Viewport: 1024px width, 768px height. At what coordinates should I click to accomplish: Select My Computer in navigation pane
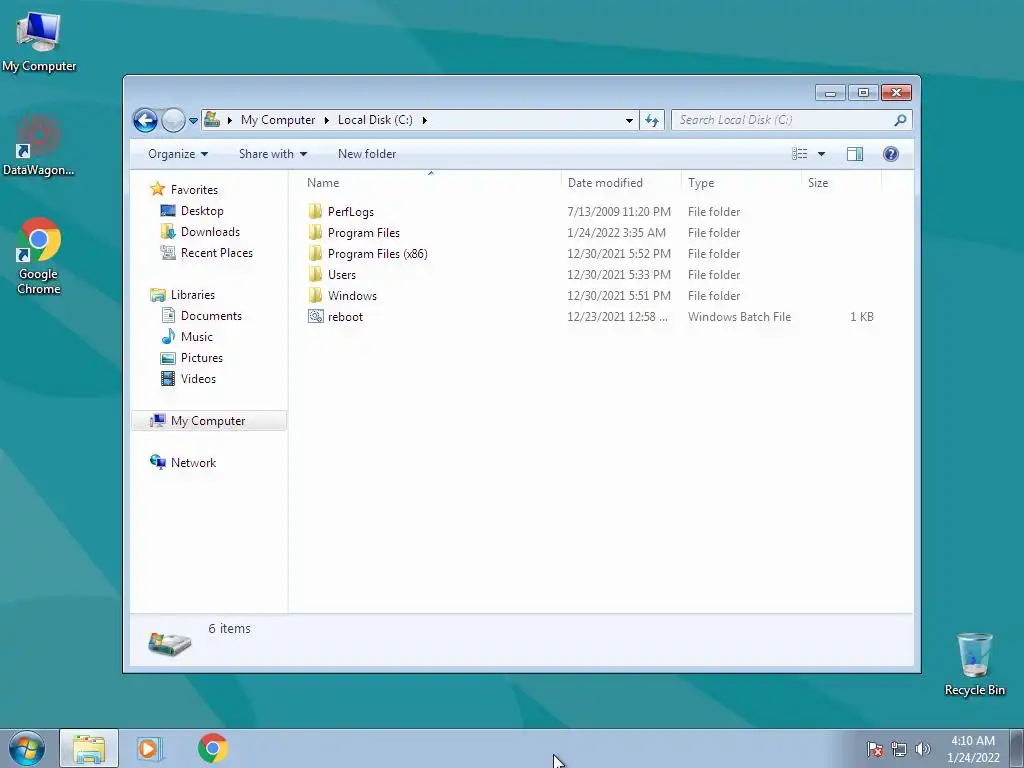click(208, 421)
